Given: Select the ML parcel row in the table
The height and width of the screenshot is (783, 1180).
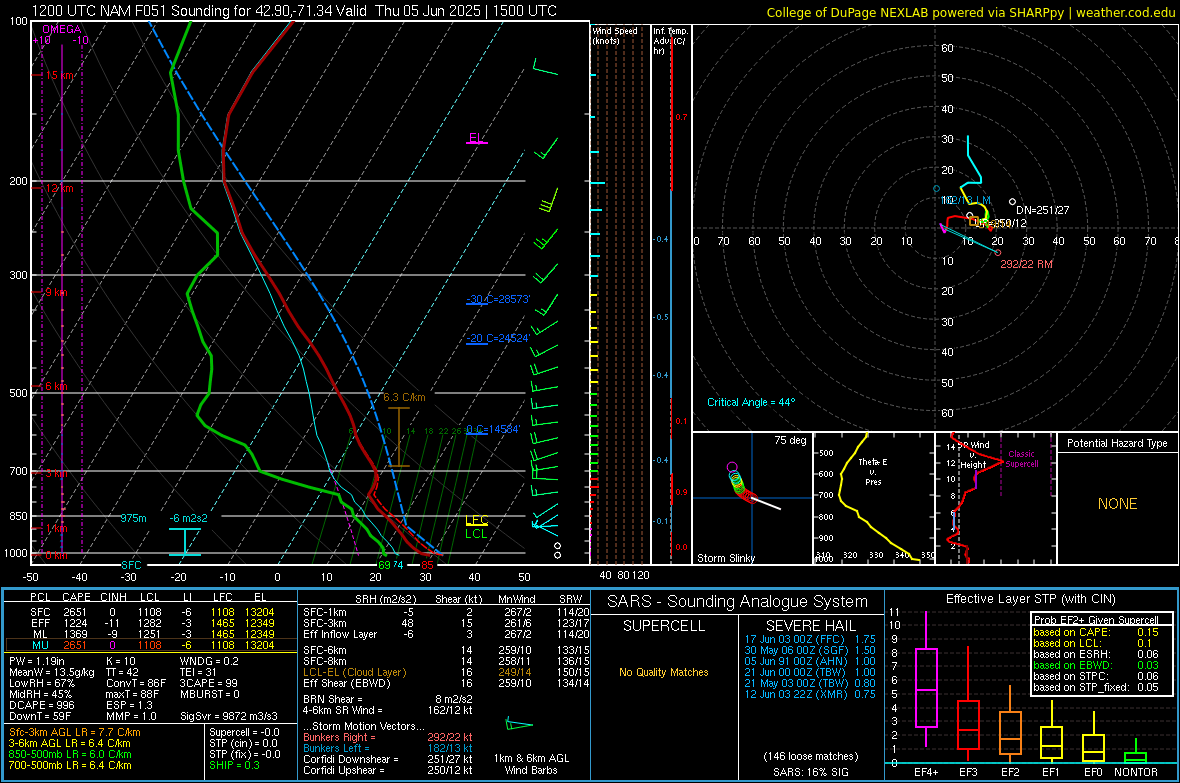Looking at the screenshot, I should click(151, 635).
